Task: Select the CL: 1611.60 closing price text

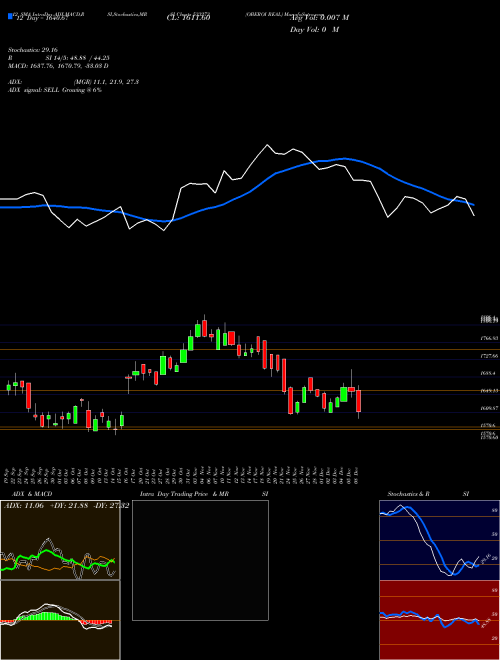Action: pyautogui.click(x=188, y=17)
